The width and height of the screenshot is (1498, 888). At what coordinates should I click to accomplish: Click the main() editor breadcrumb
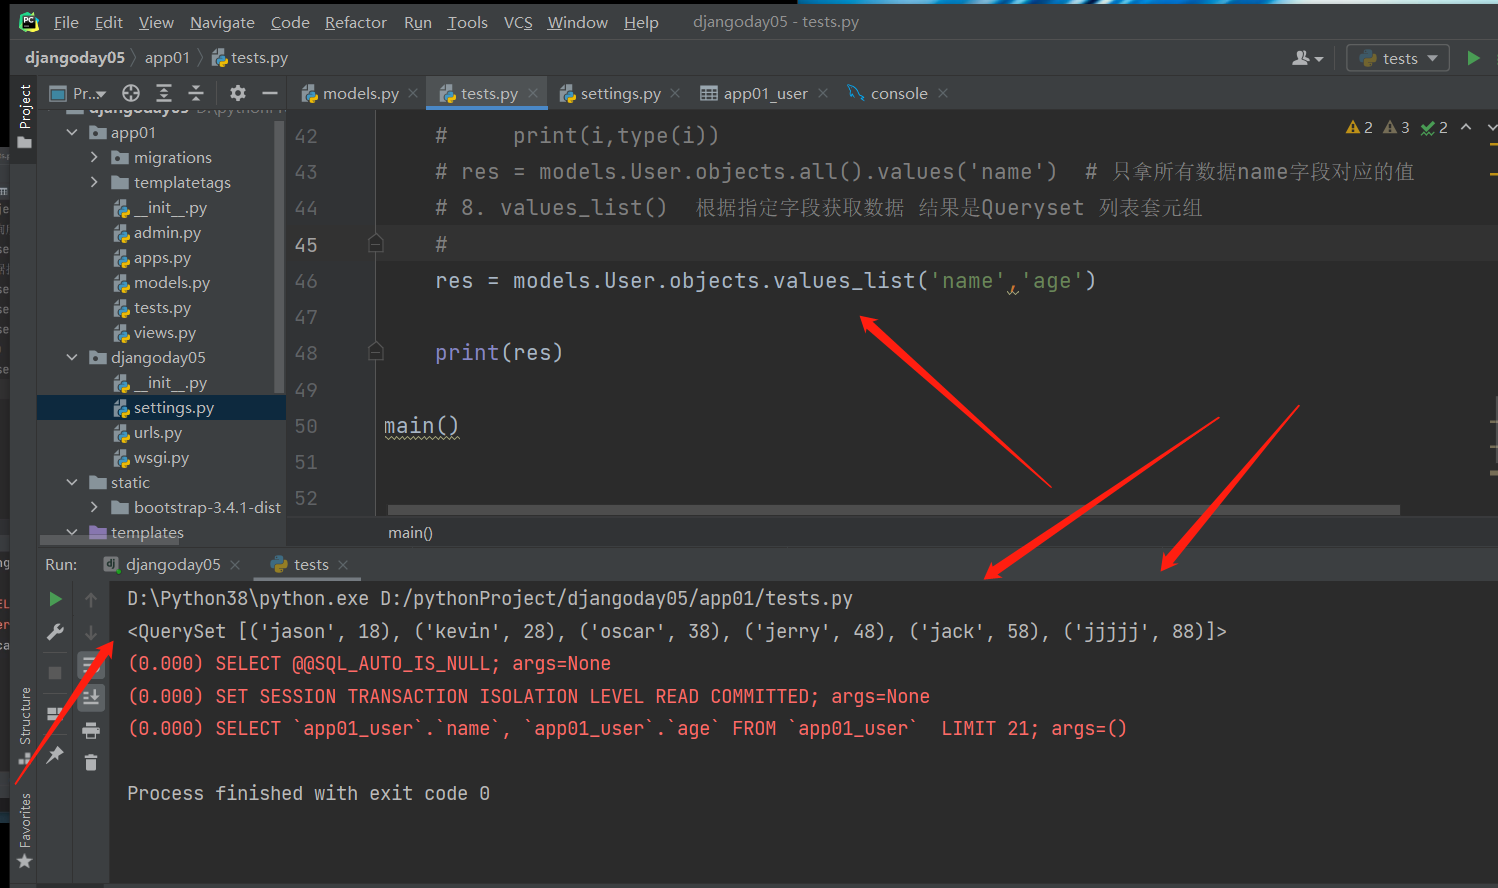point(410,533)
